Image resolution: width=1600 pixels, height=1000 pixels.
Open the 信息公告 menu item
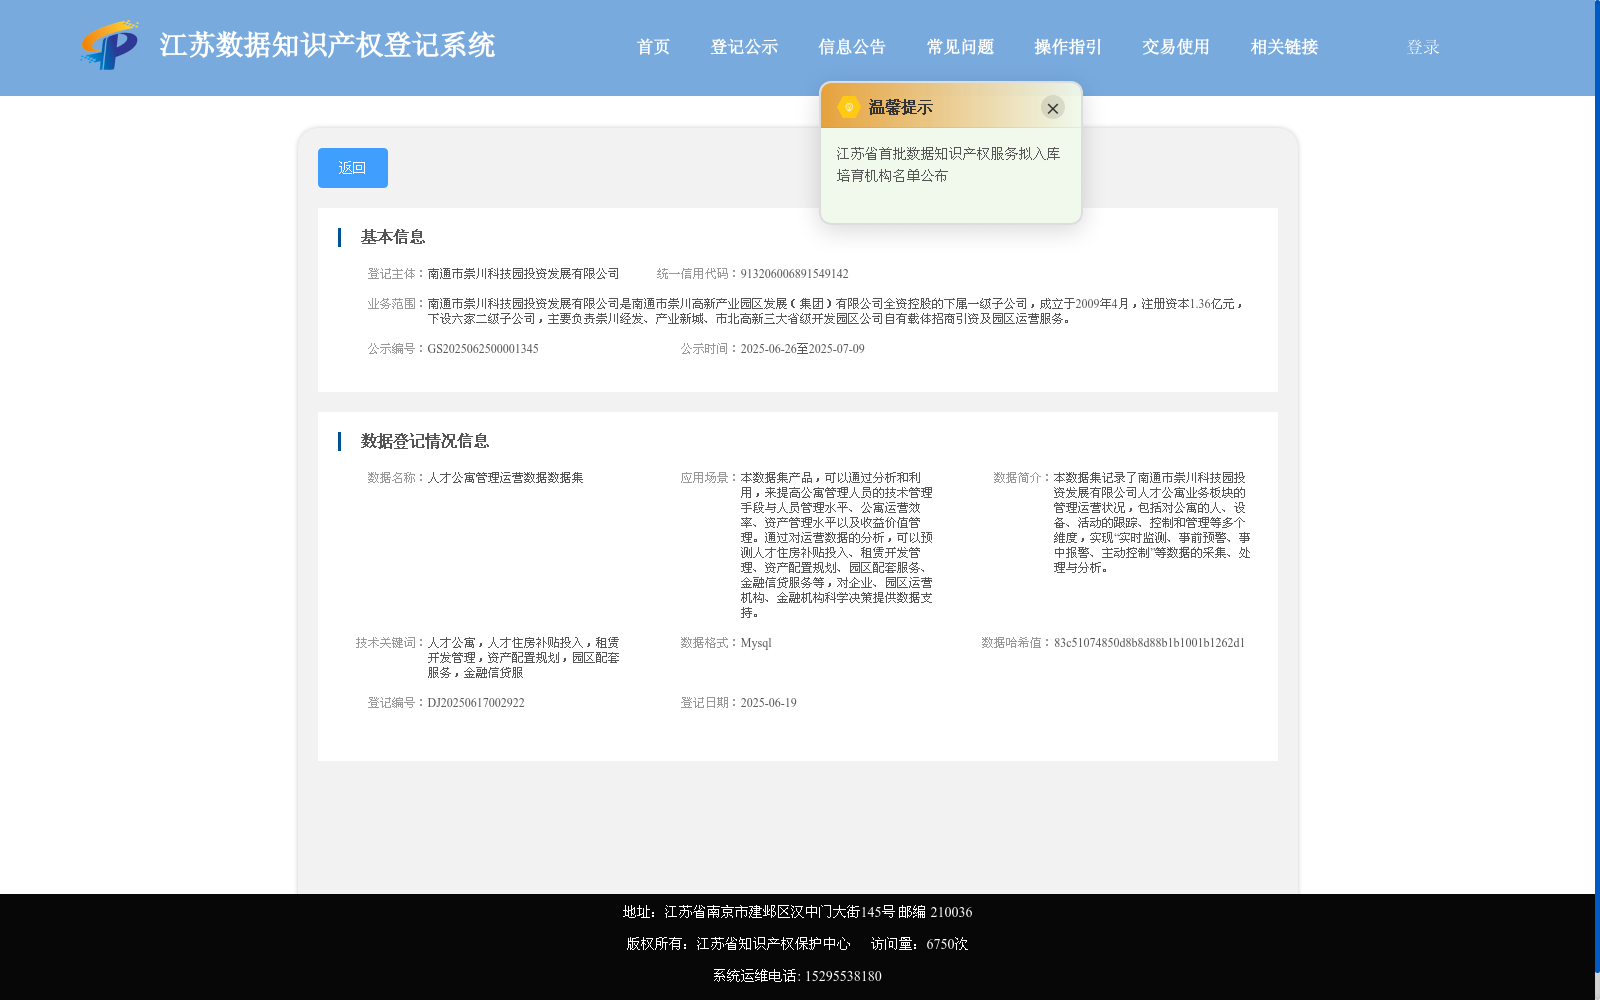(x=852, y=47)
